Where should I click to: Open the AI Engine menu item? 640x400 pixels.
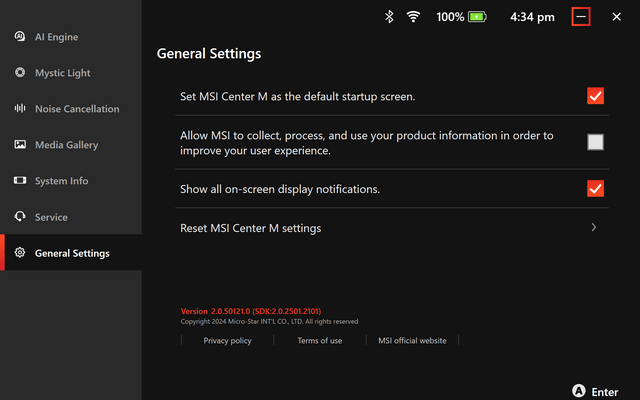pos(71,37)
